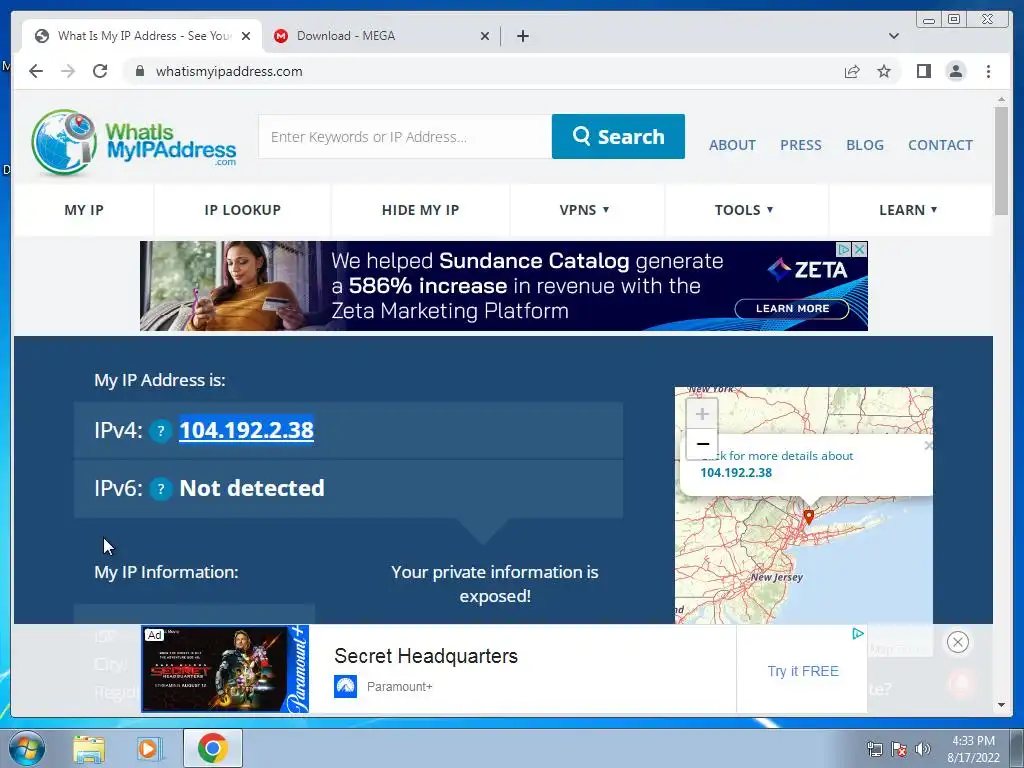Screen dimensions: 1024x768
Task: Open Action Center flag icon
Action: pos(899,749)
